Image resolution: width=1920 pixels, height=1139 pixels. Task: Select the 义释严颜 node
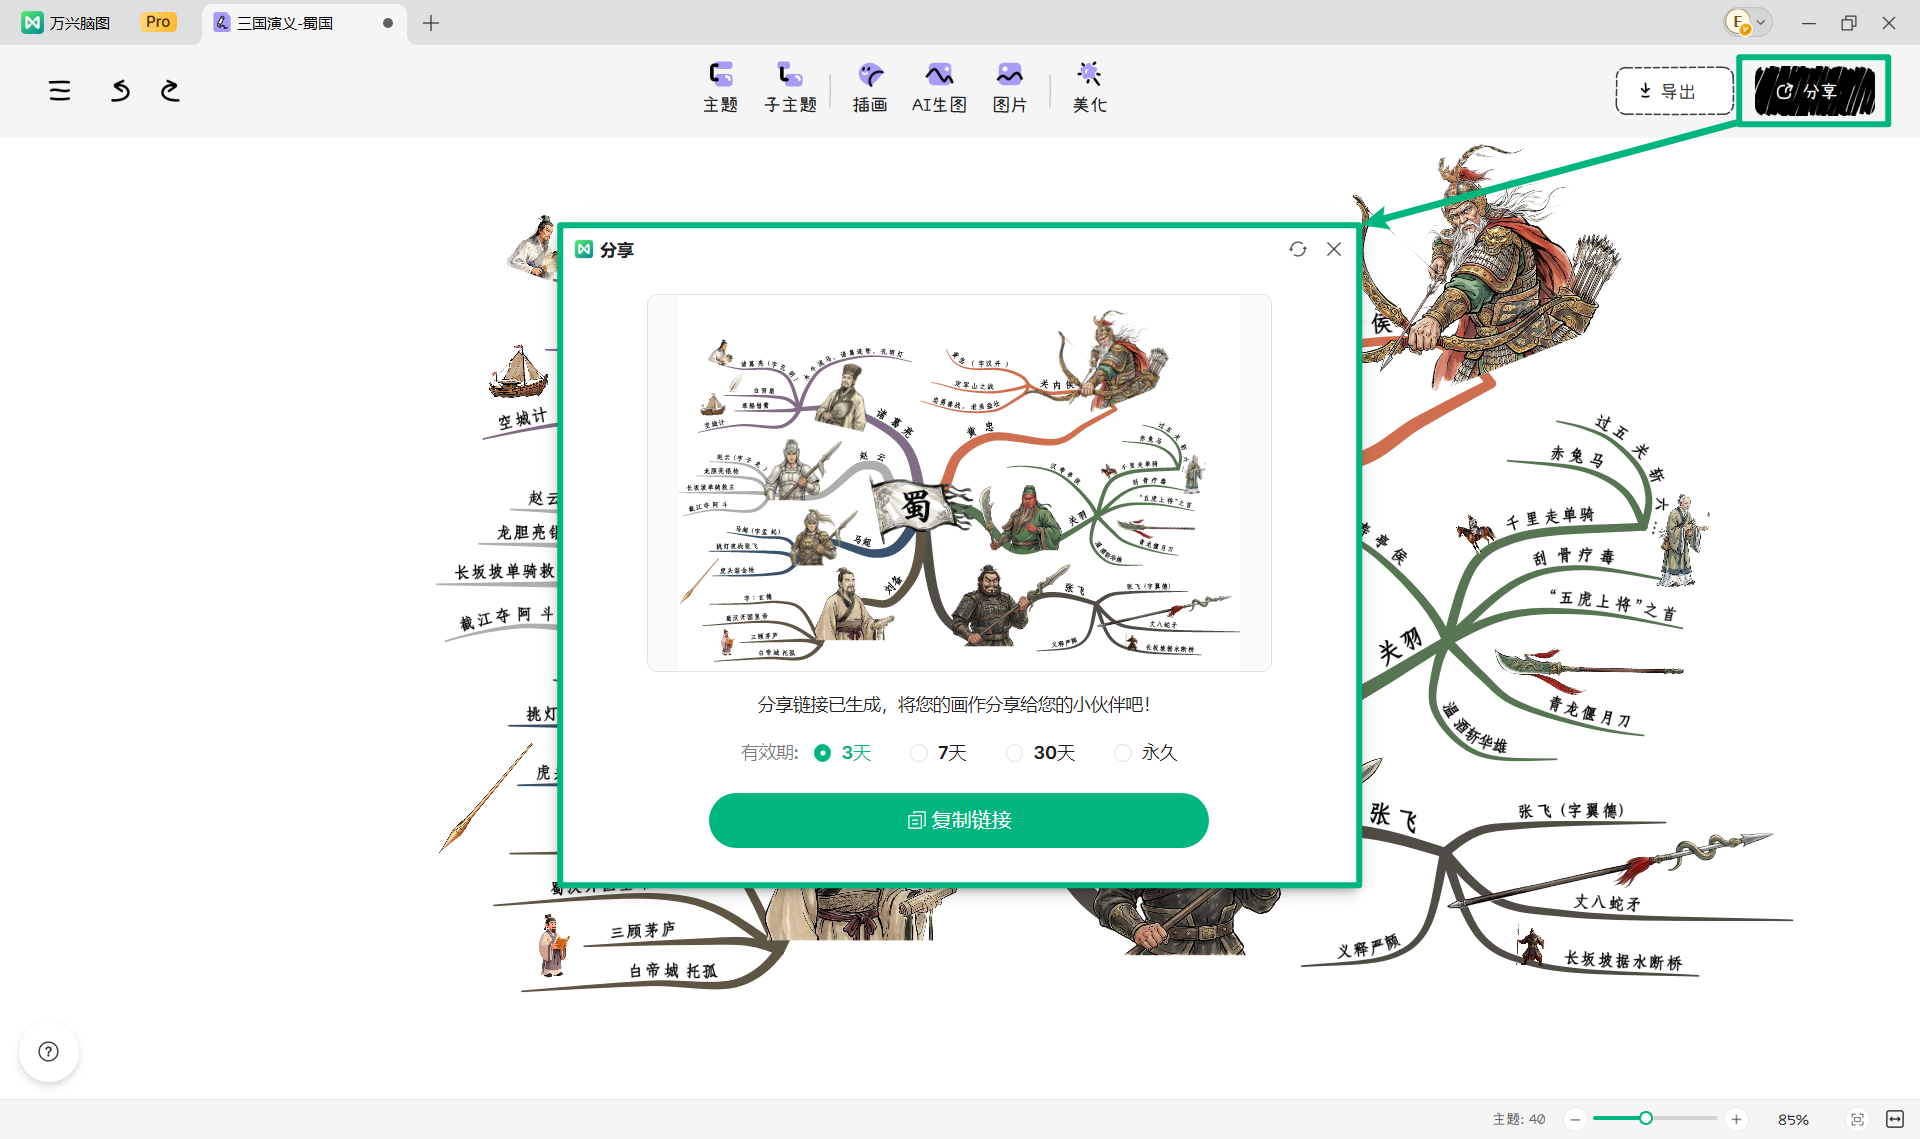tap(1369, 947)
